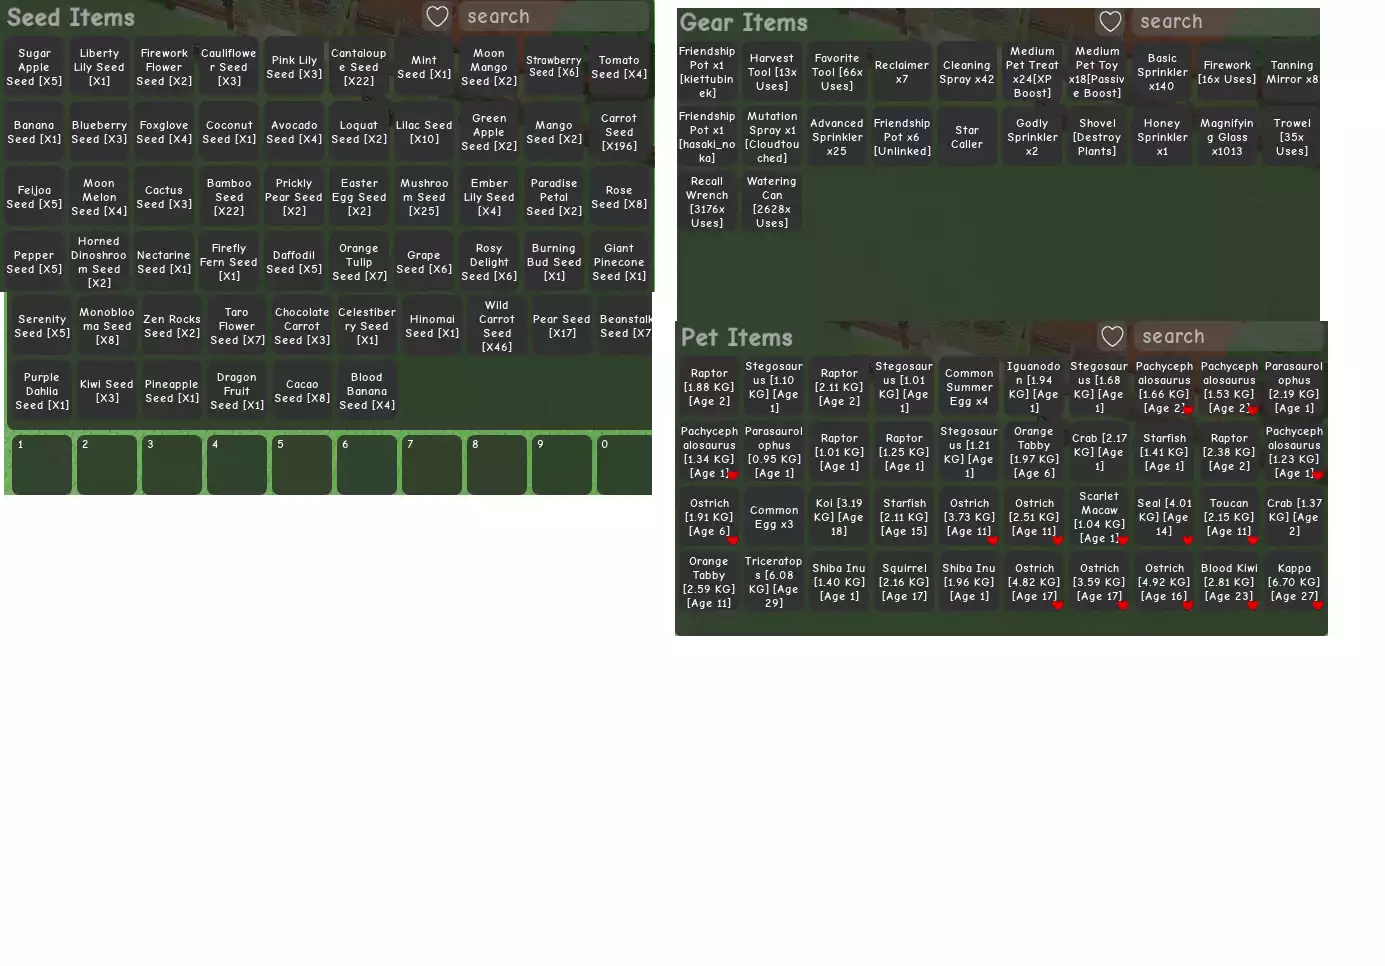The width and height of the screenshot is (1385, 966).
Task: Pick the Triceratops 6.08 KG pet
Action: point(774,582)
